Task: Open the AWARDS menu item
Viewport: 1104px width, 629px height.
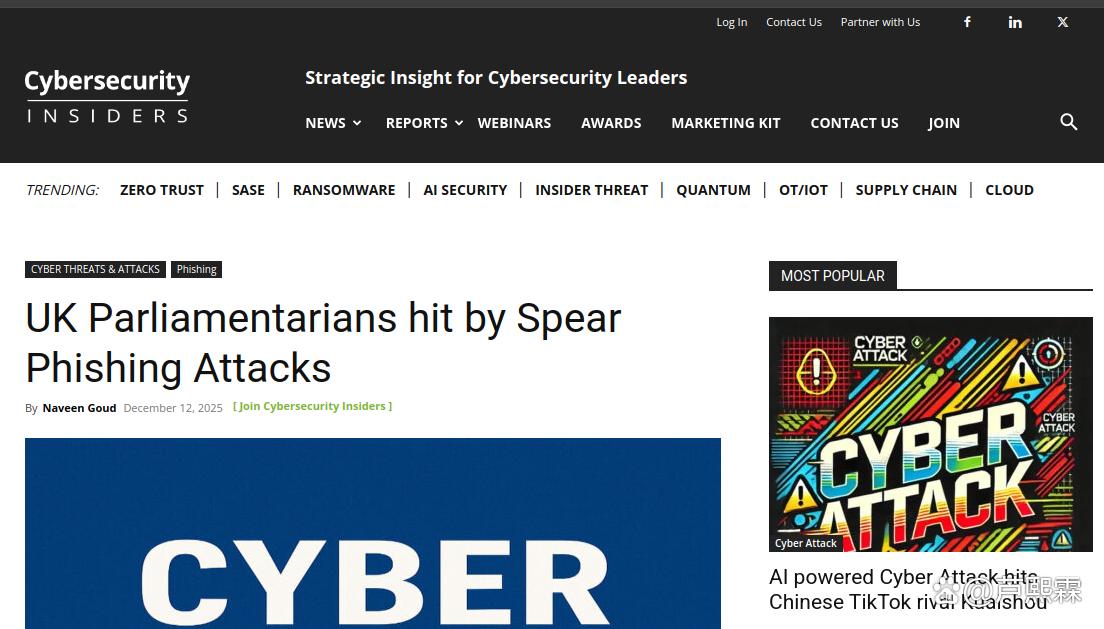Action: [611, 123]
